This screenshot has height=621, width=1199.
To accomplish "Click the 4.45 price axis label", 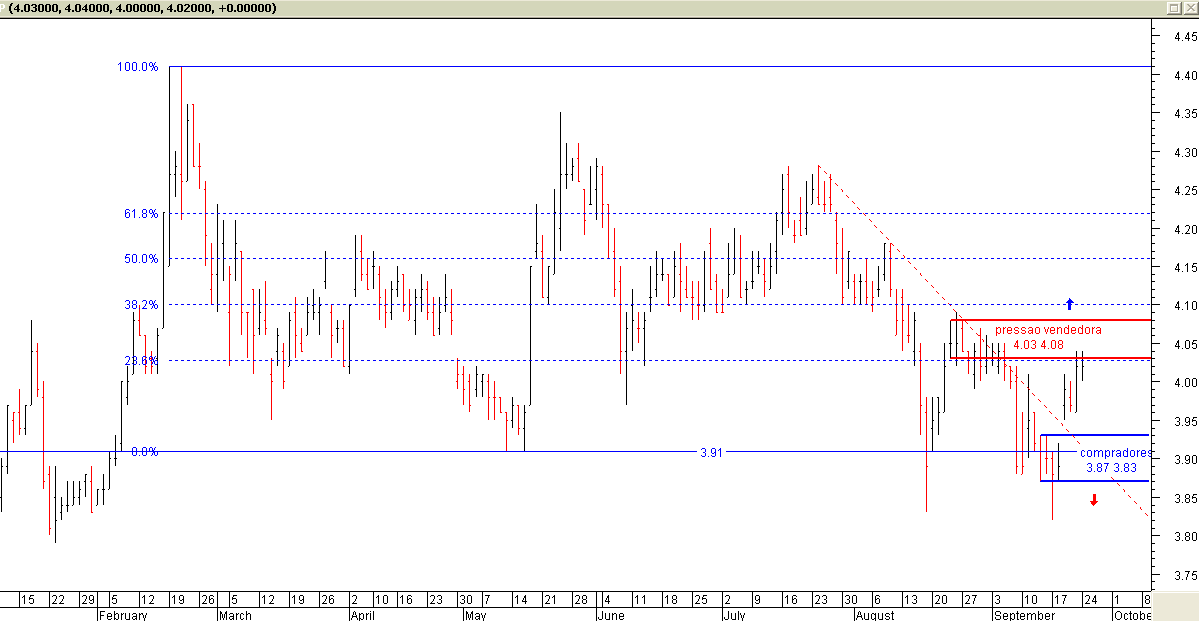I will [x=1188, y=36].
